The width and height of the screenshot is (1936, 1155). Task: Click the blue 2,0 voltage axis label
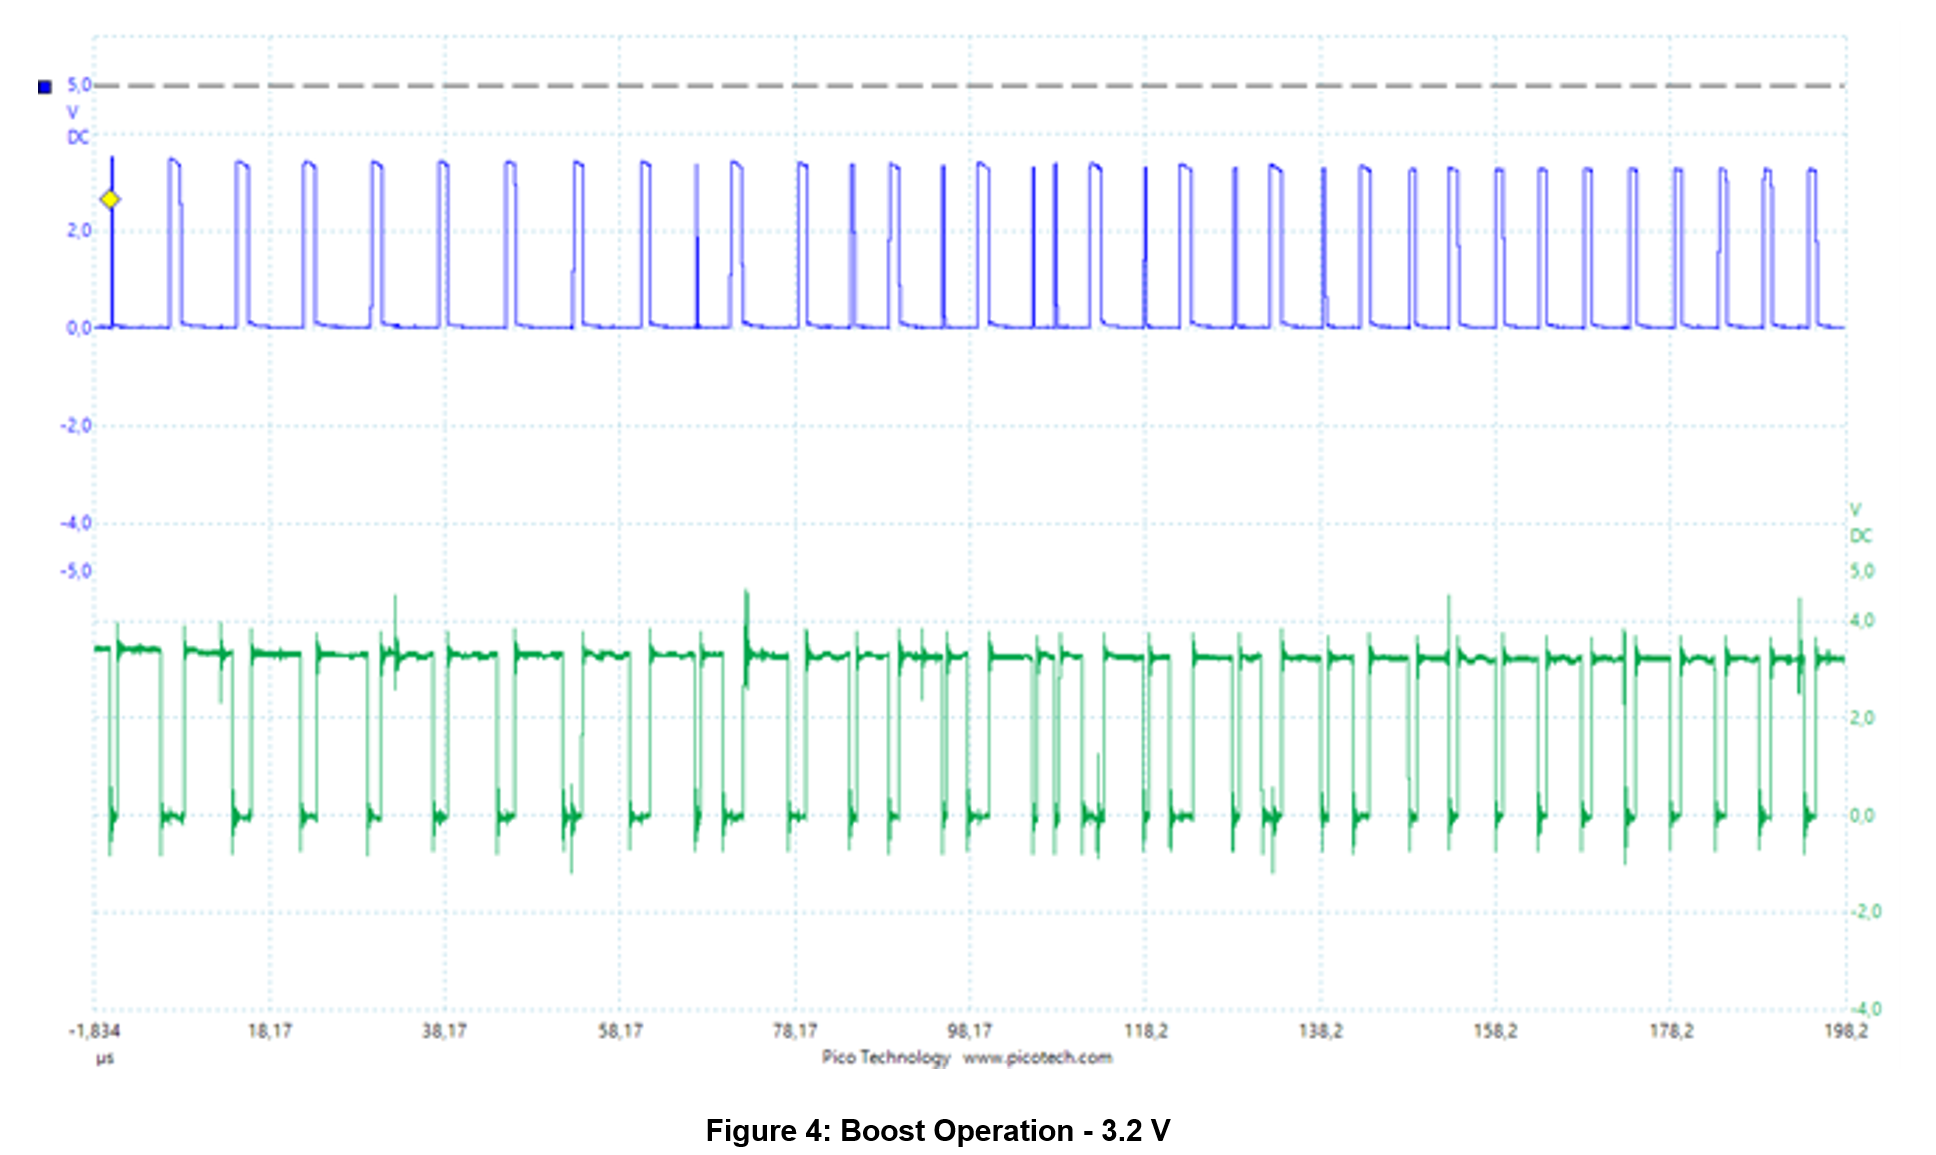(x=78, y=231)
